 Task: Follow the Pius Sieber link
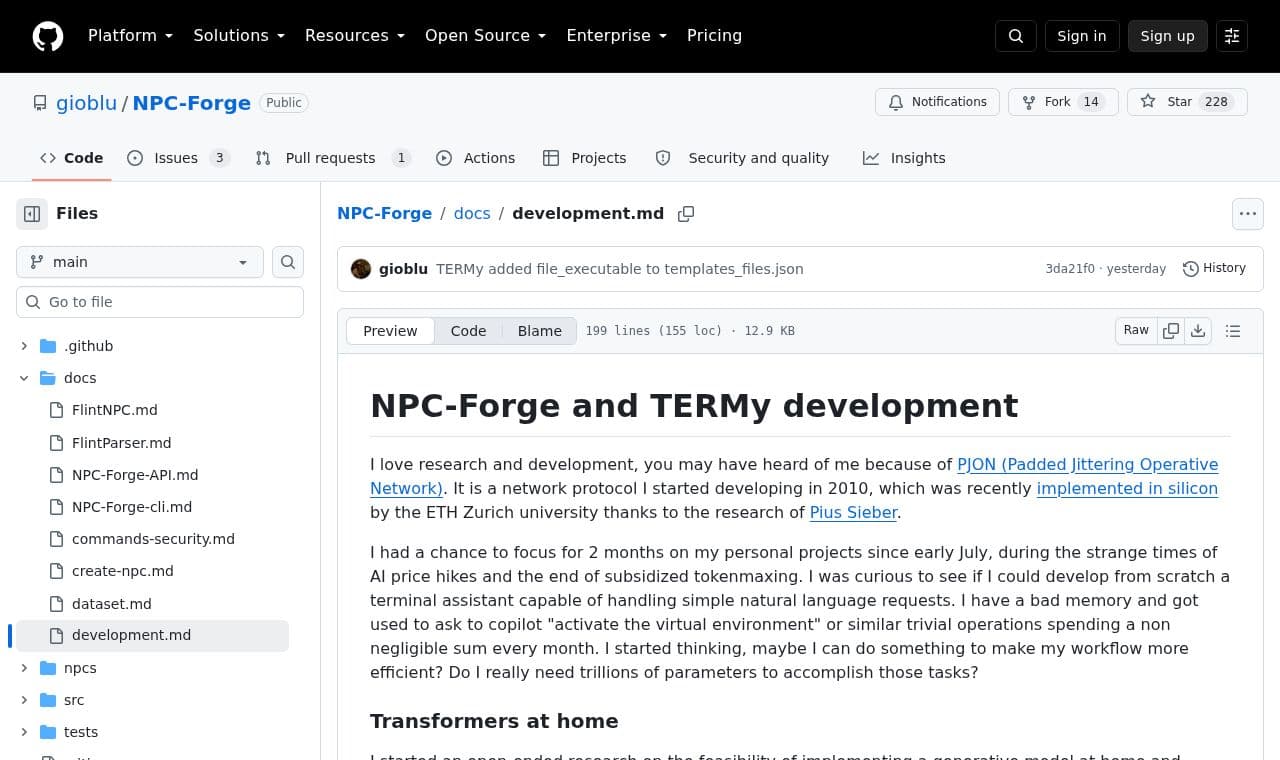[853, 512]
